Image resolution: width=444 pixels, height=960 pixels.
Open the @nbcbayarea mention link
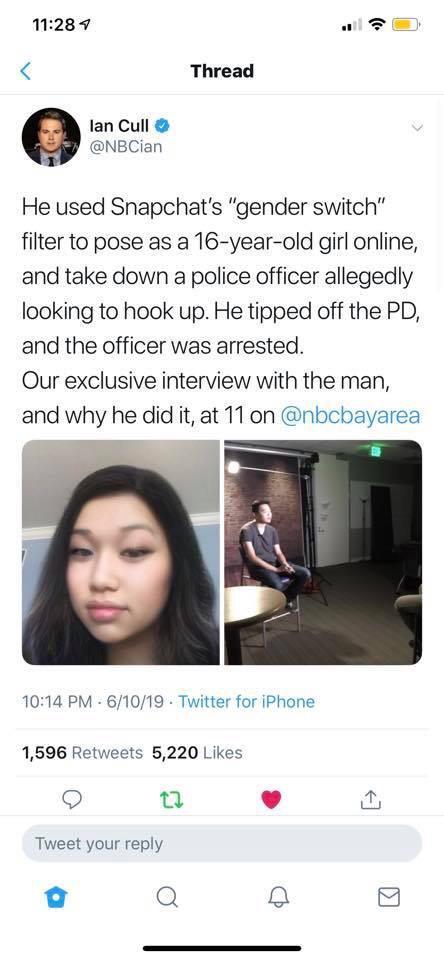[350, 416]
